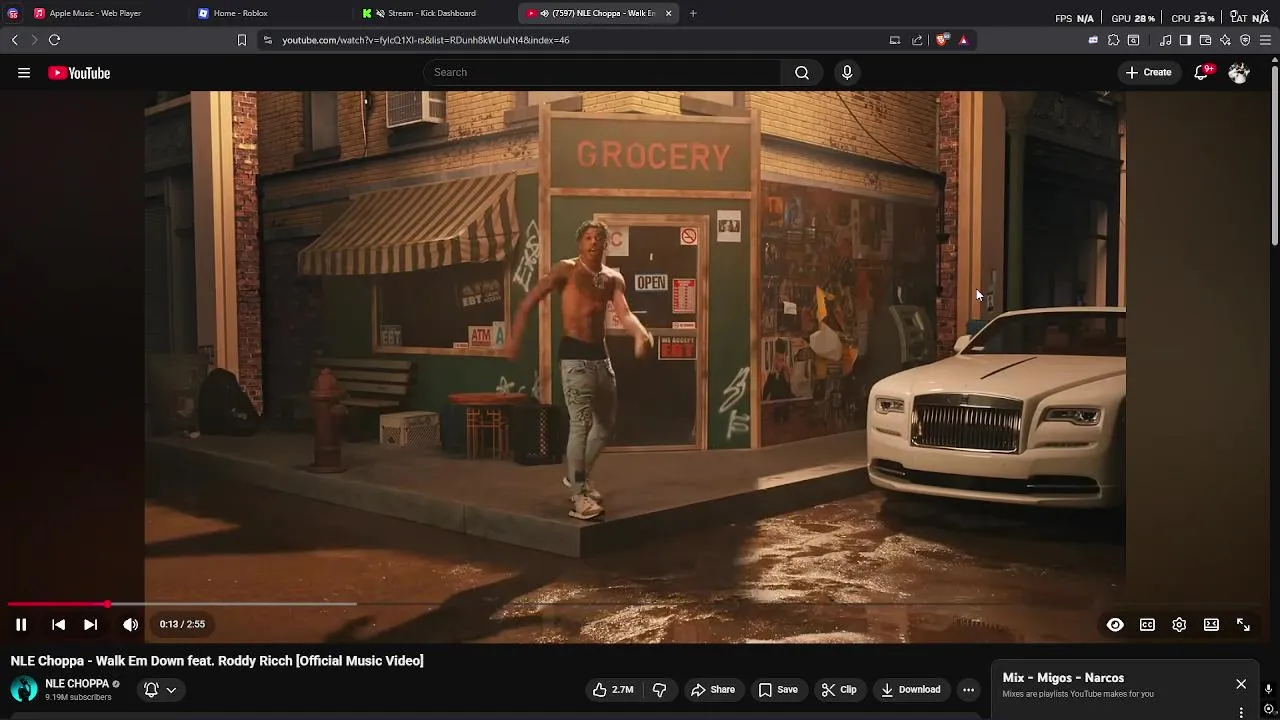Go forward in browser history

(x=33, y=40)
